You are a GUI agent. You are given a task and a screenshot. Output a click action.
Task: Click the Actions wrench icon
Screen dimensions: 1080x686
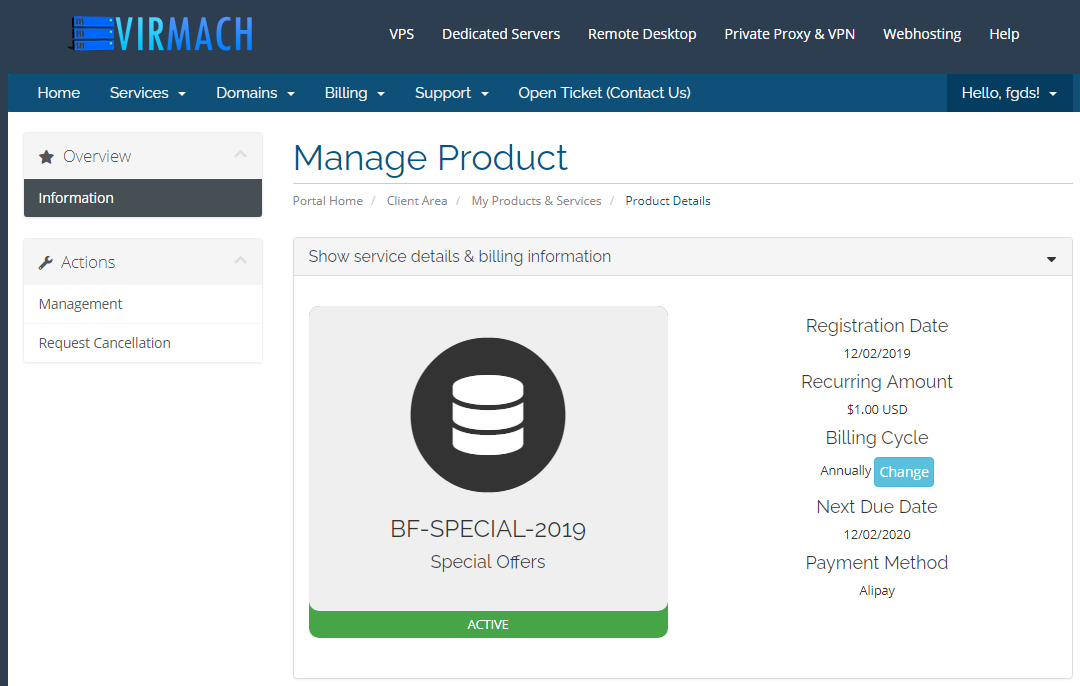tap(46, 263)
